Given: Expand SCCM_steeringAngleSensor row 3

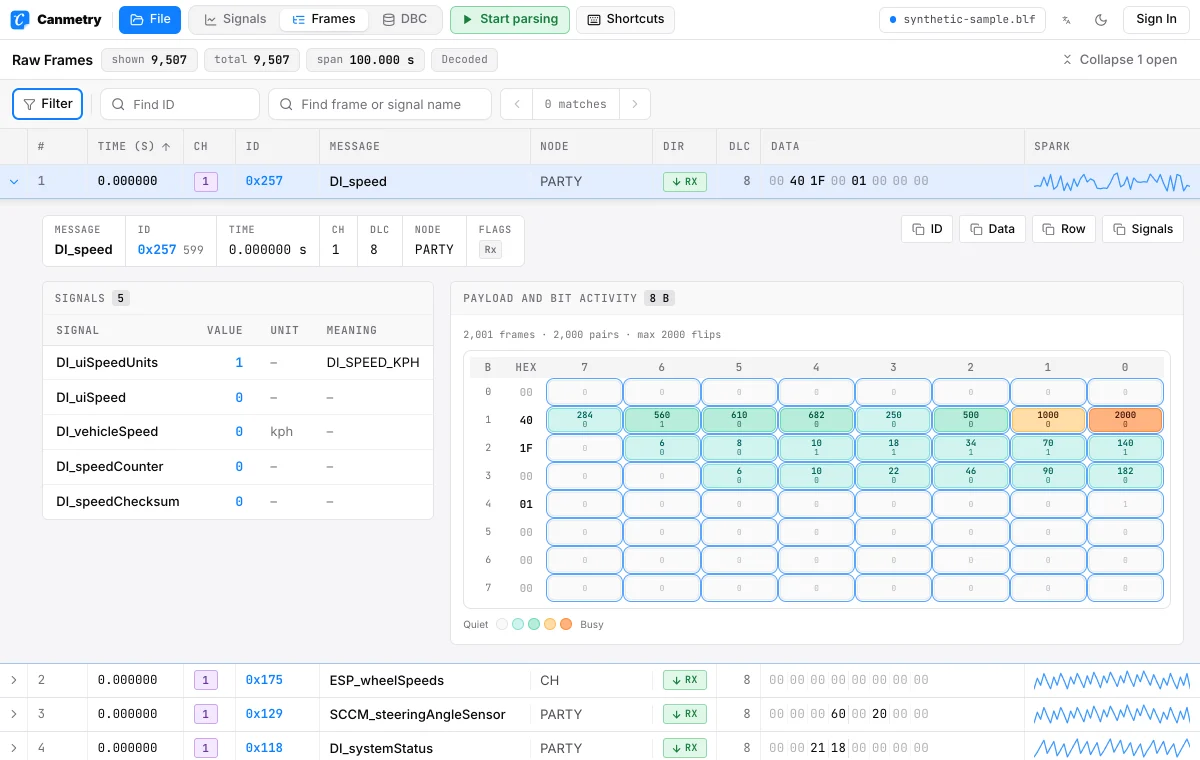Looking at the screenshot, I should pos(14,714).
